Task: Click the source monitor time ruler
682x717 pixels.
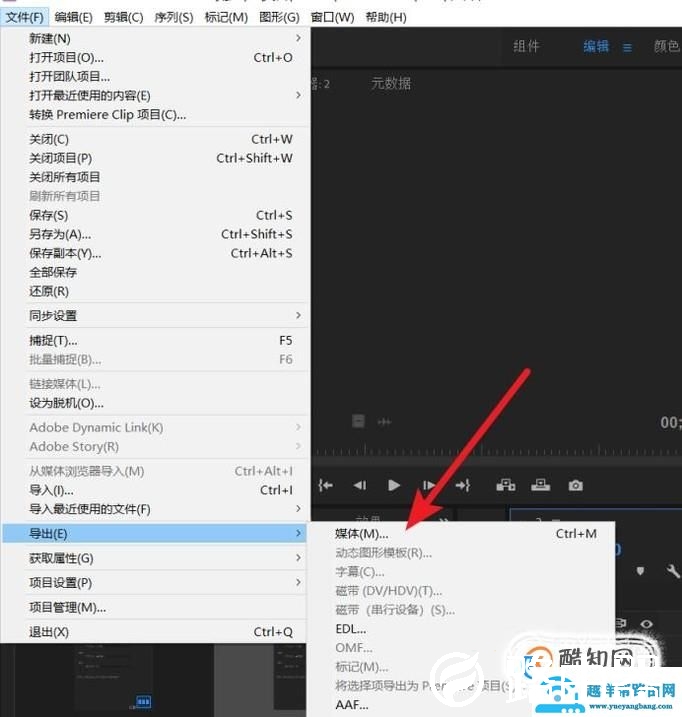Action: (496, 450)
